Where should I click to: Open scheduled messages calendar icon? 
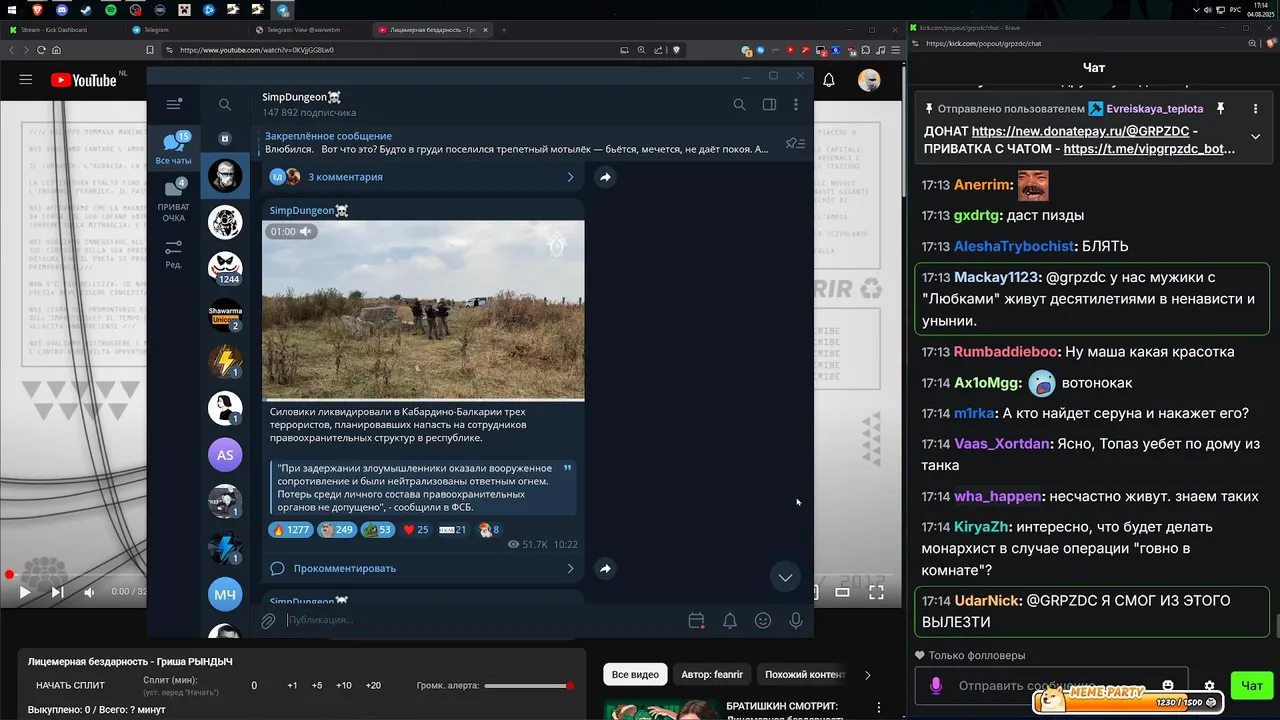click(x=697, y=621)
